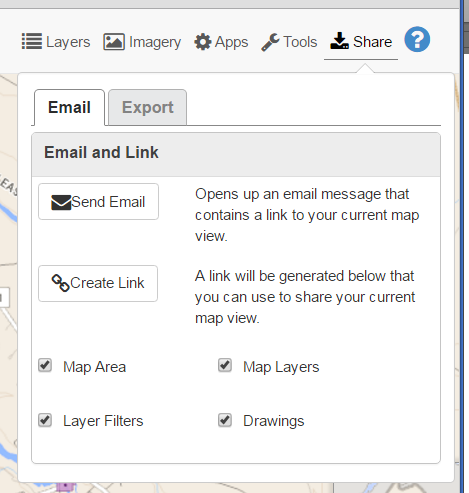Image resolution: width=469 pixels, height=493 pixels.
Task: Click the chain link icon on Create Link
Action: point(60,283)
